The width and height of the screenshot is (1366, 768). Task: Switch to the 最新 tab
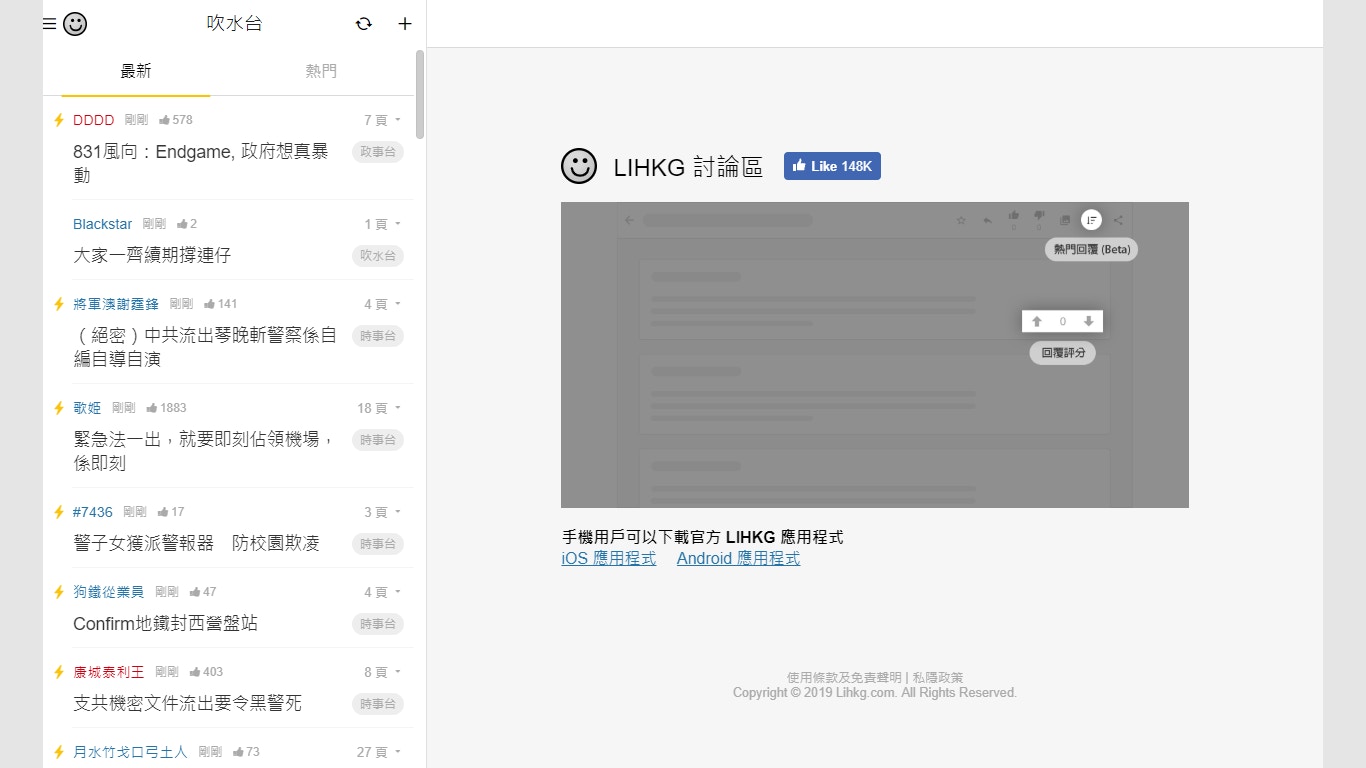coord(136,71)
